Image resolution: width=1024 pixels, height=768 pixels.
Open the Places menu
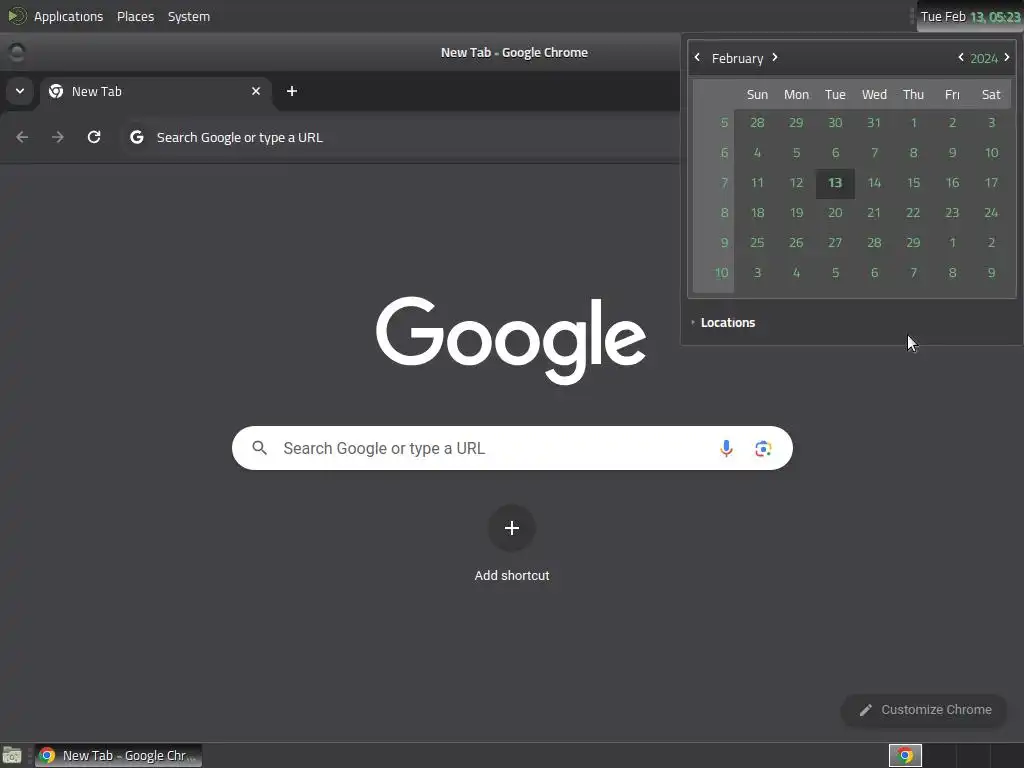[x=136, y=16]
